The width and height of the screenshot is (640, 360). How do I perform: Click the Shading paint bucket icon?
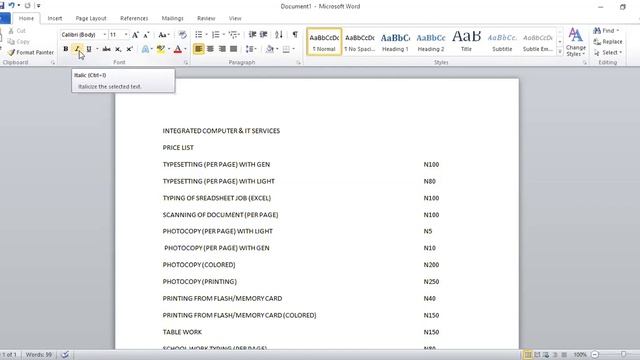(269, 49)
